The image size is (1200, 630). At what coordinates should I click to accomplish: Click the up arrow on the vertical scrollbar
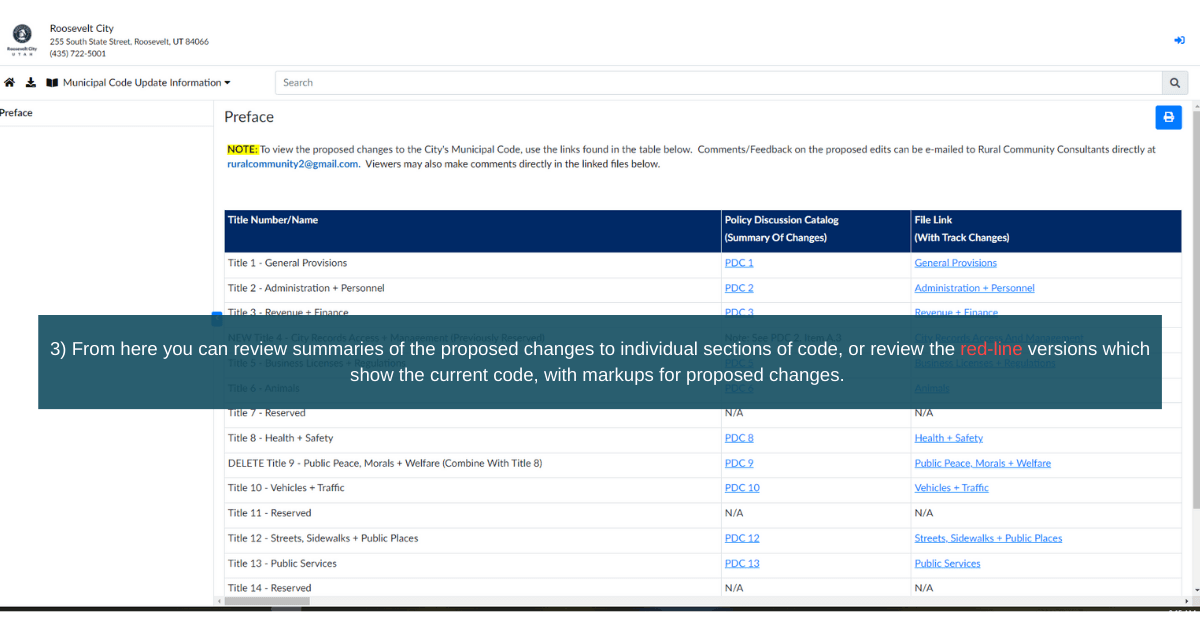pos(1194,104)
